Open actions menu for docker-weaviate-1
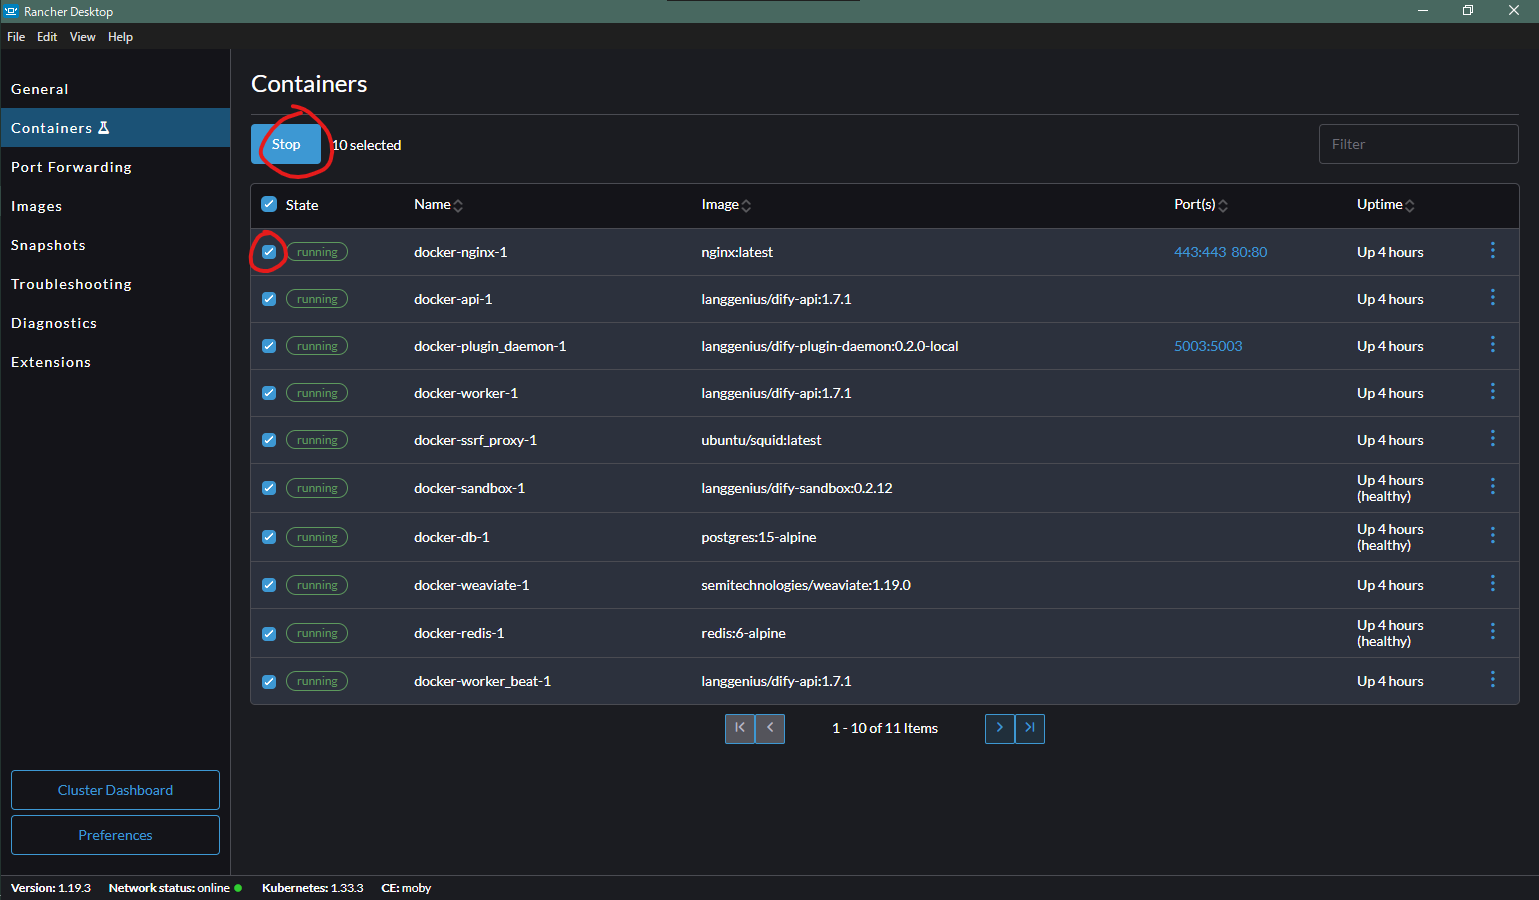This screenshot has width=1539, height=900. click(1493, 583)
